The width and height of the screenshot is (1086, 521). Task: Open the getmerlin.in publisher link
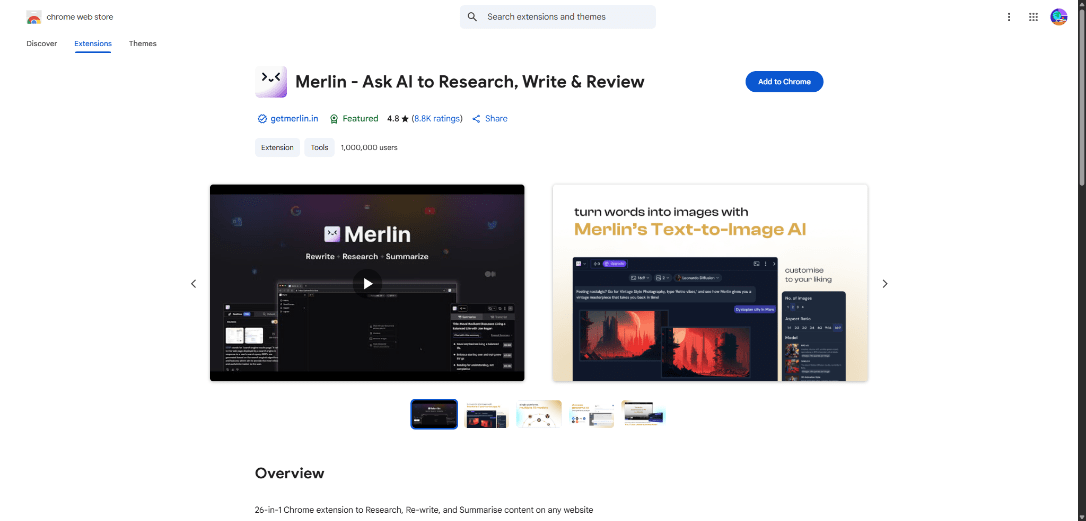point(294,119)
